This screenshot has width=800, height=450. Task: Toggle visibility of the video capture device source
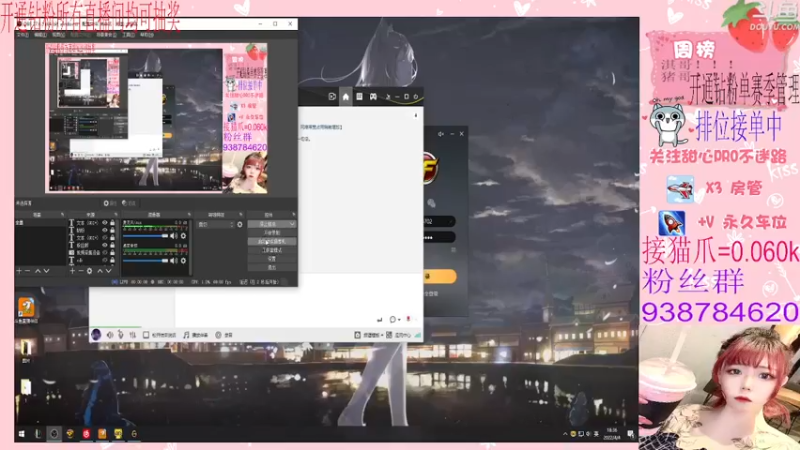pos(105,253)
